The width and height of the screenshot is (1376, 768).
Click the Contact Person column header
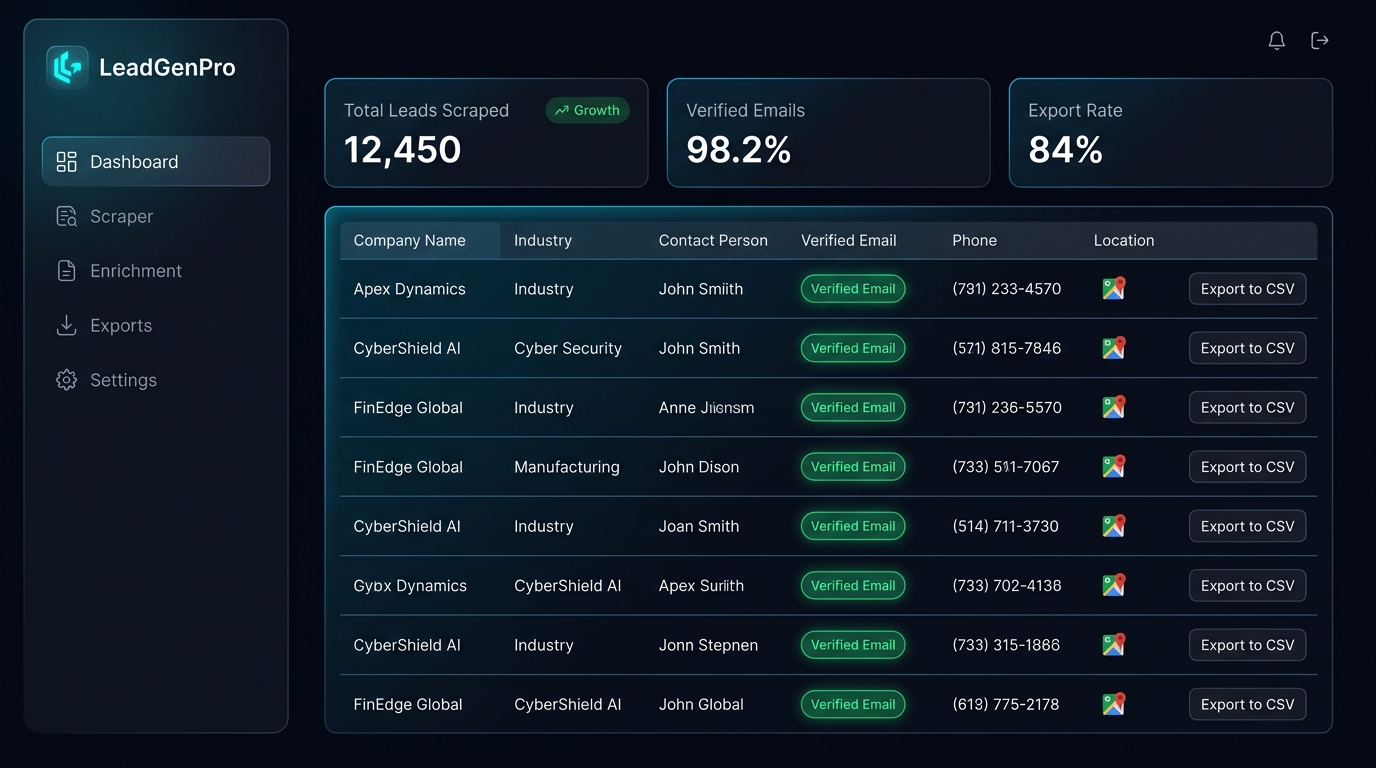pyautogui.click(x=713, y=240)
